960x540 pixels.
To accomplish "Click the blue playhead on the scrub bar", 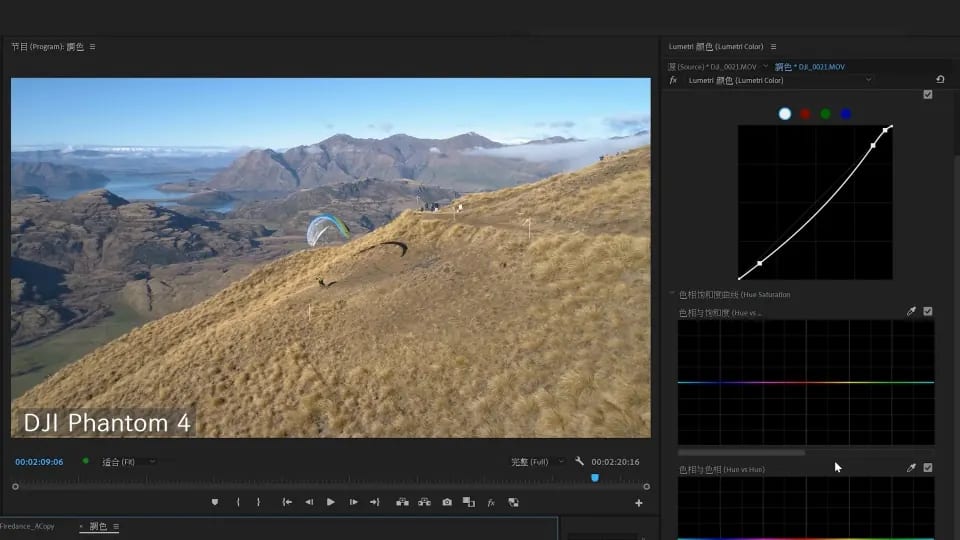I will (x=594, y=478).
